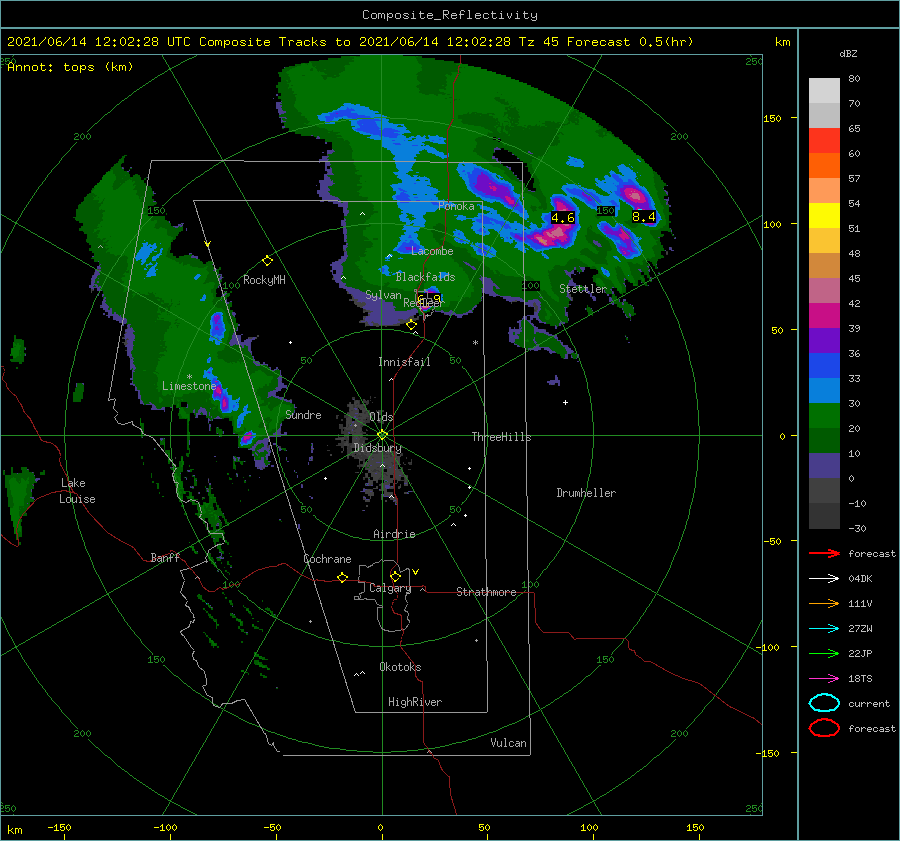Click the cyan current ellipse icon

point(824,703)
